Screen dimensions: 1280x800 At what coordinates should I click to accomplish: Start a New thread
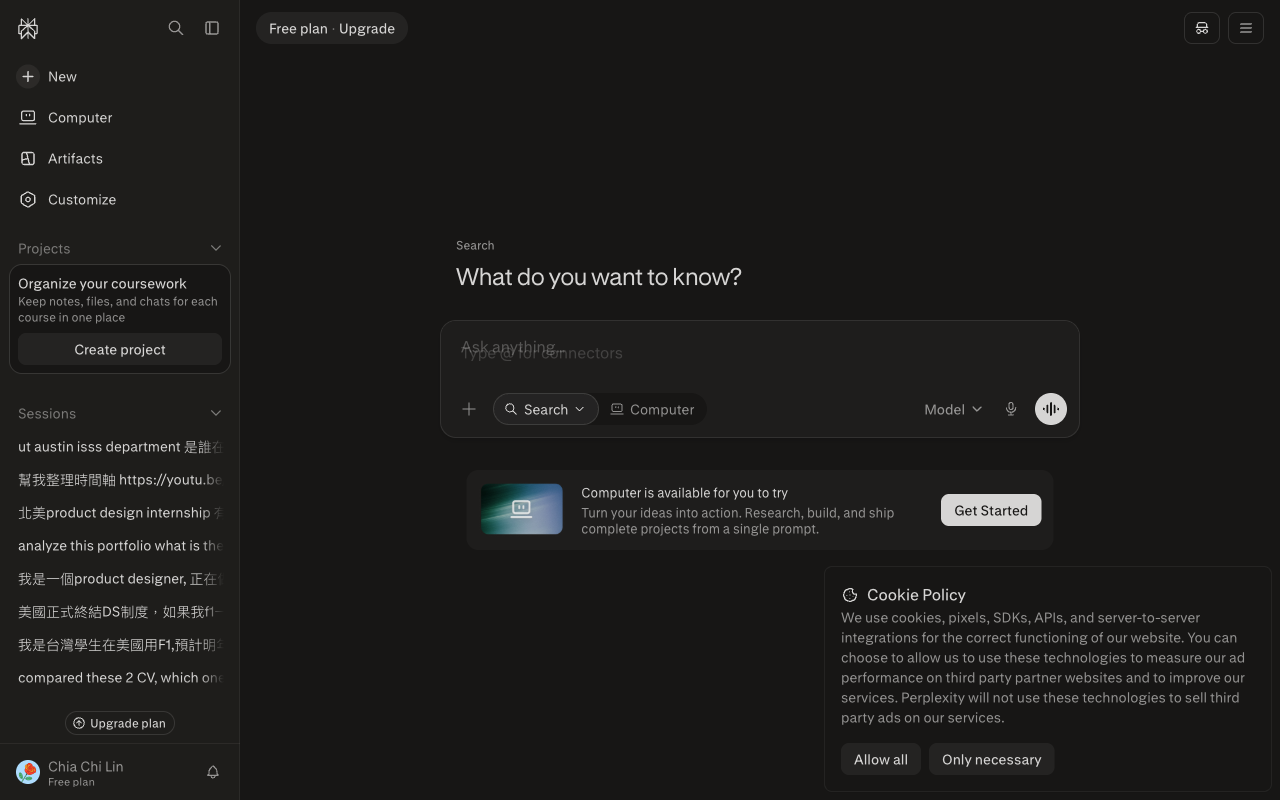120,76
